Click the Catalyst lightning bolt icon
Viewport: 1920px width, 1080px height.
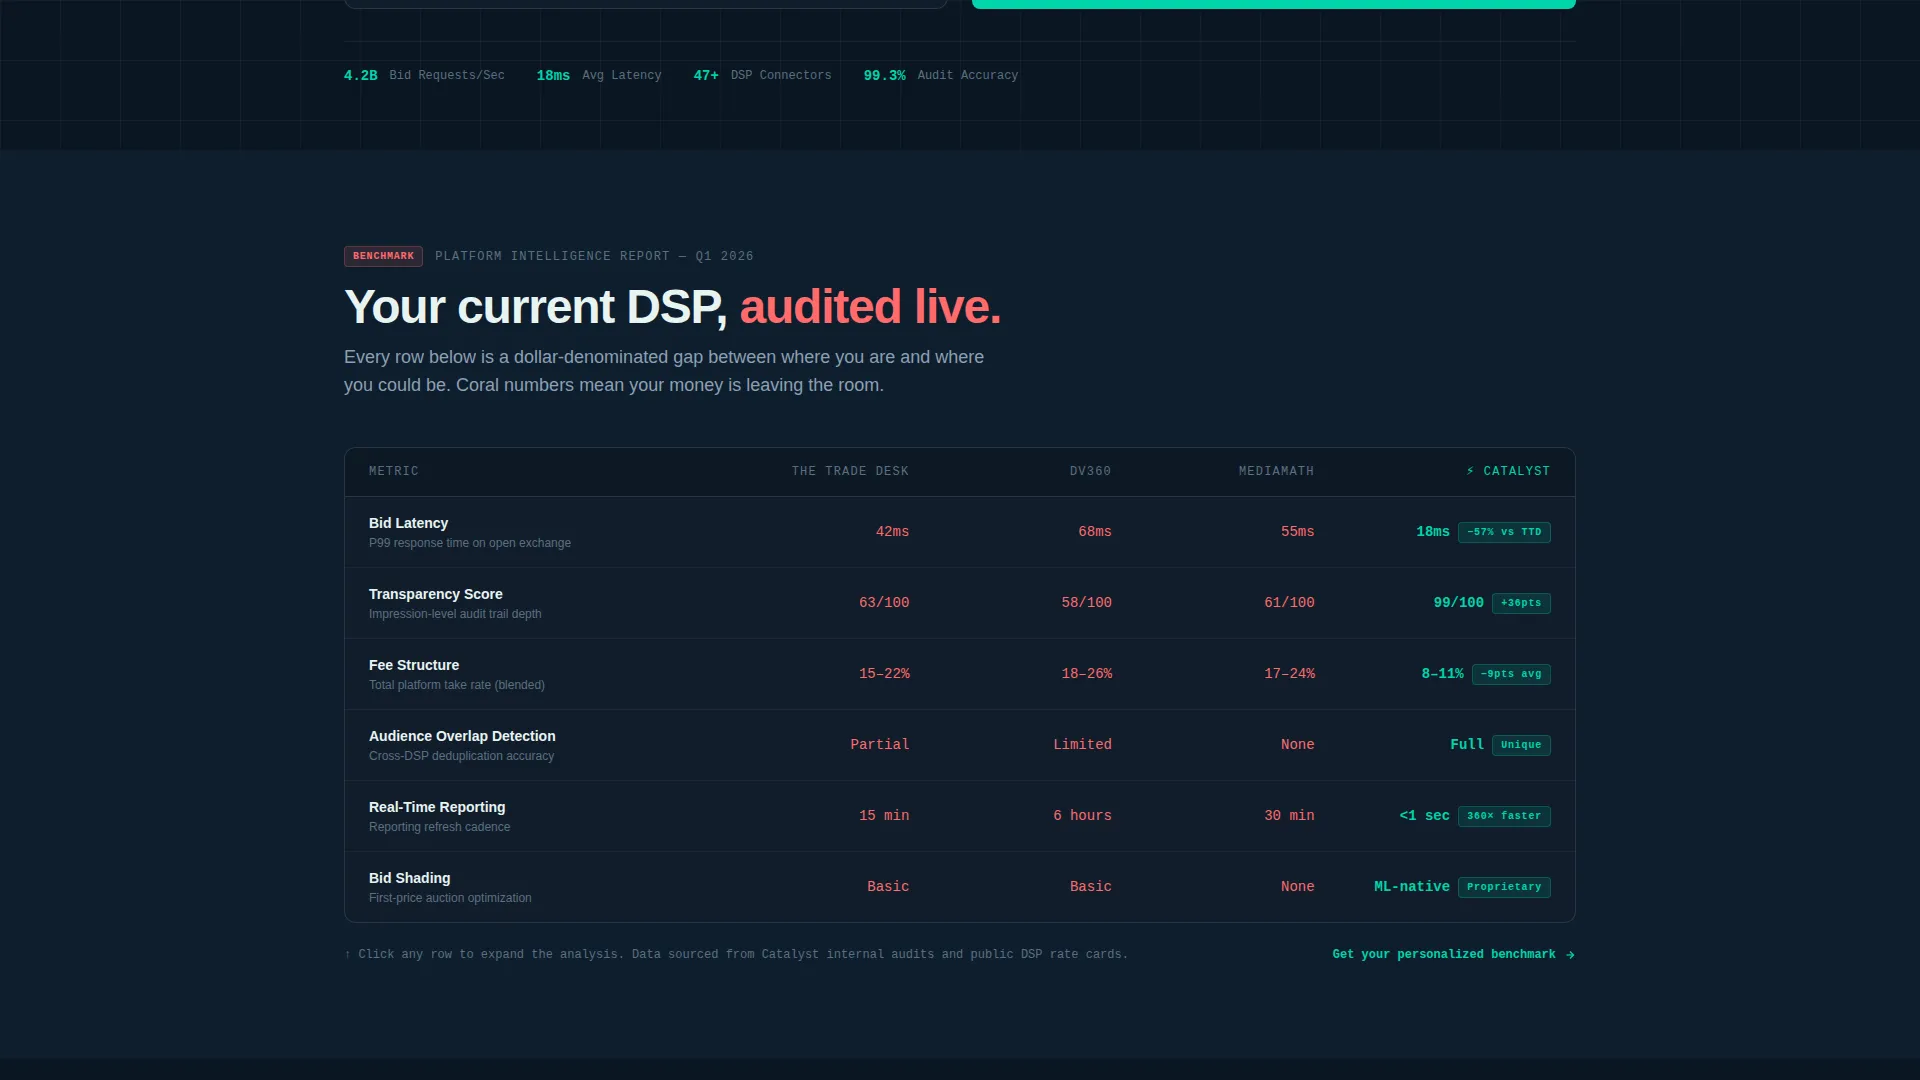point(1470,471)
